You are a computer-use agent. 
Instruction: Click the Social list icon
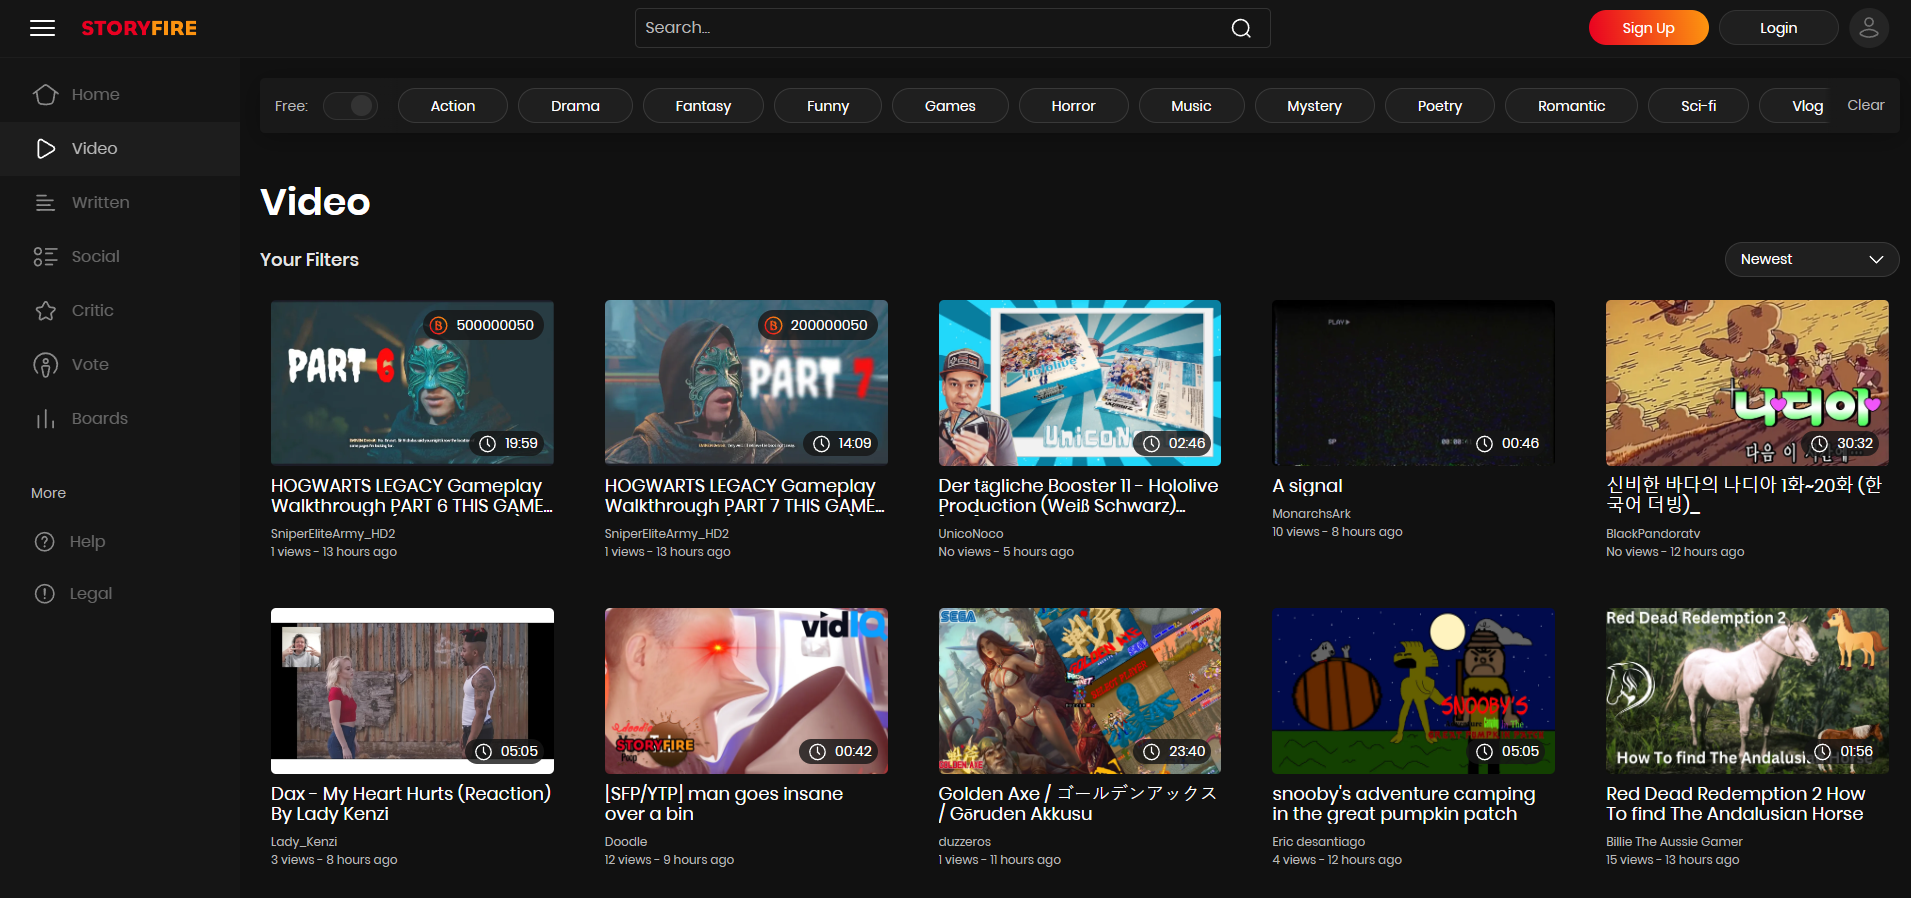(46, 257)
